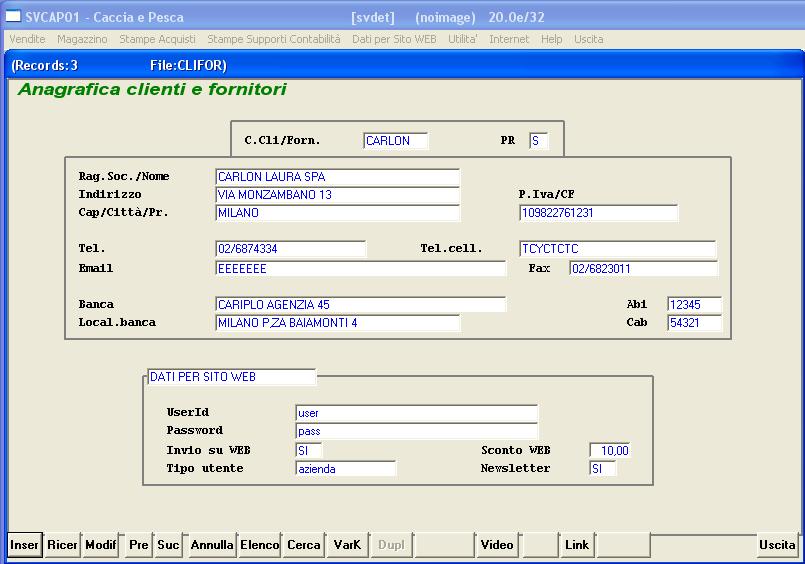Screen dimensions: 805x564
Task: Click the Cap/Città/Pr. field MILANO
Action: [x=337, y=213]
